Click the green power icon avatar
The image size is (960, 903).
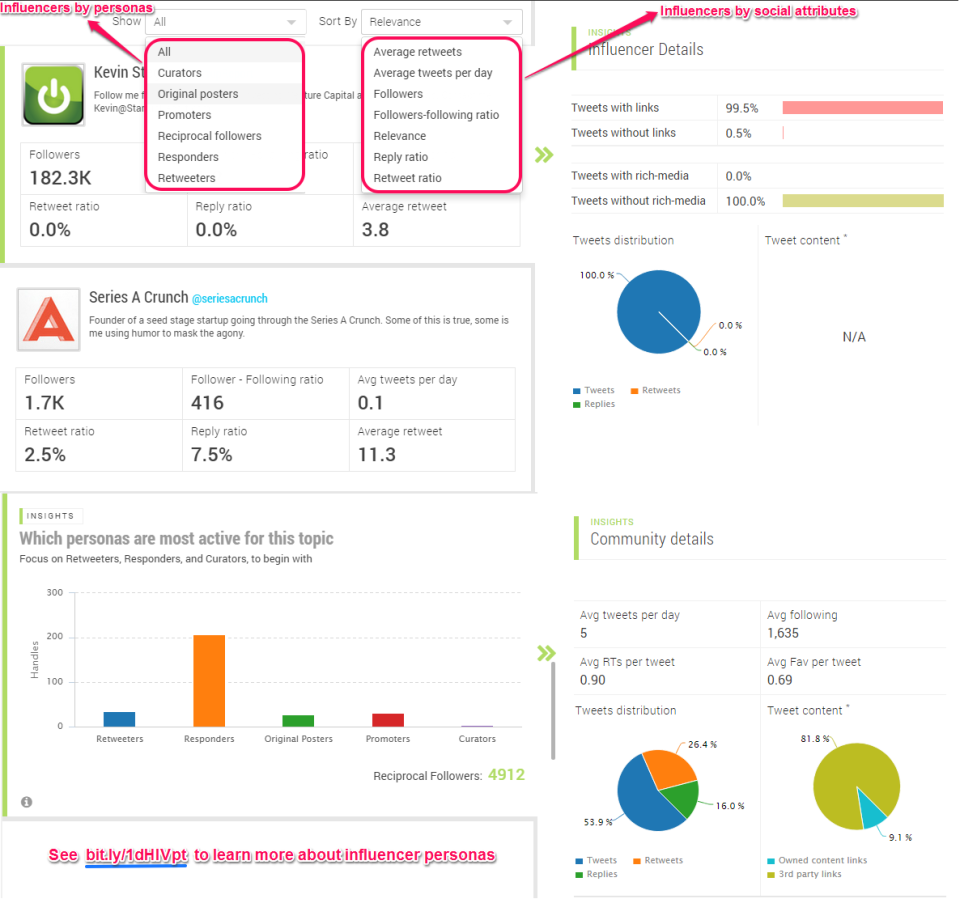pos(53,95)
